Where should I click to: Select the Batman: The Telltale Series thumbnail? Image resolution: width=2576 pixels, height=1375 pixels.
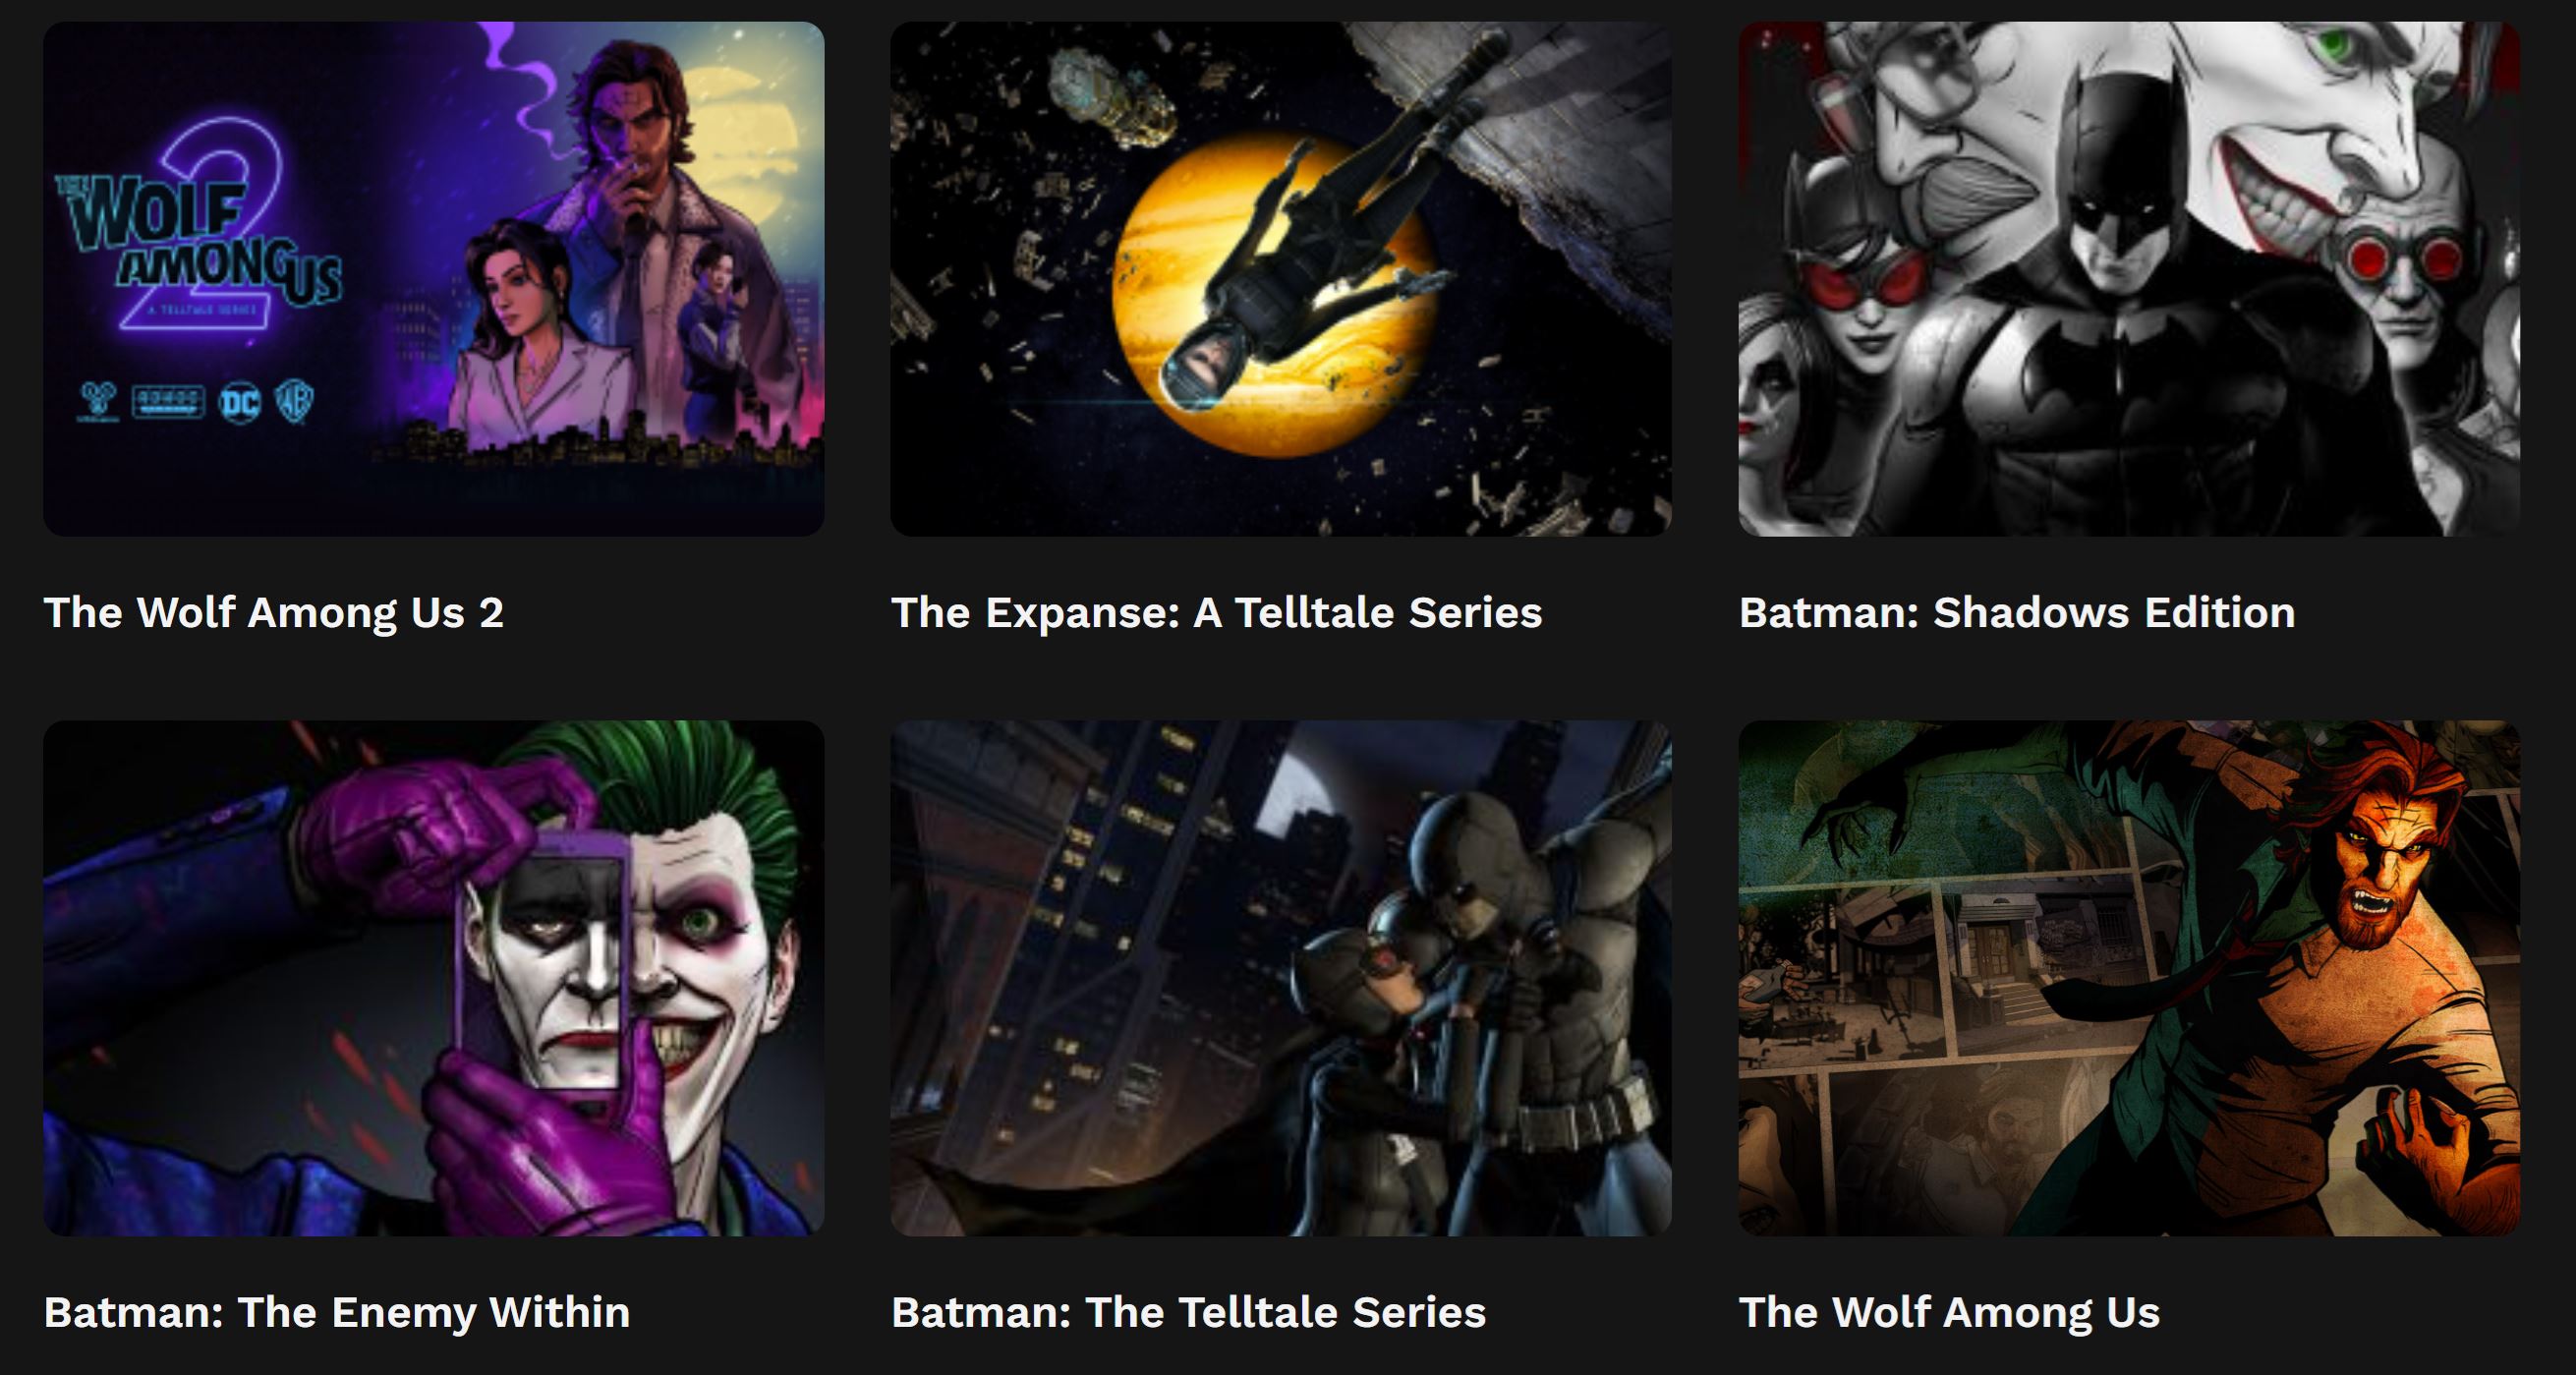pyautogui.click(x=1281, y=978)
